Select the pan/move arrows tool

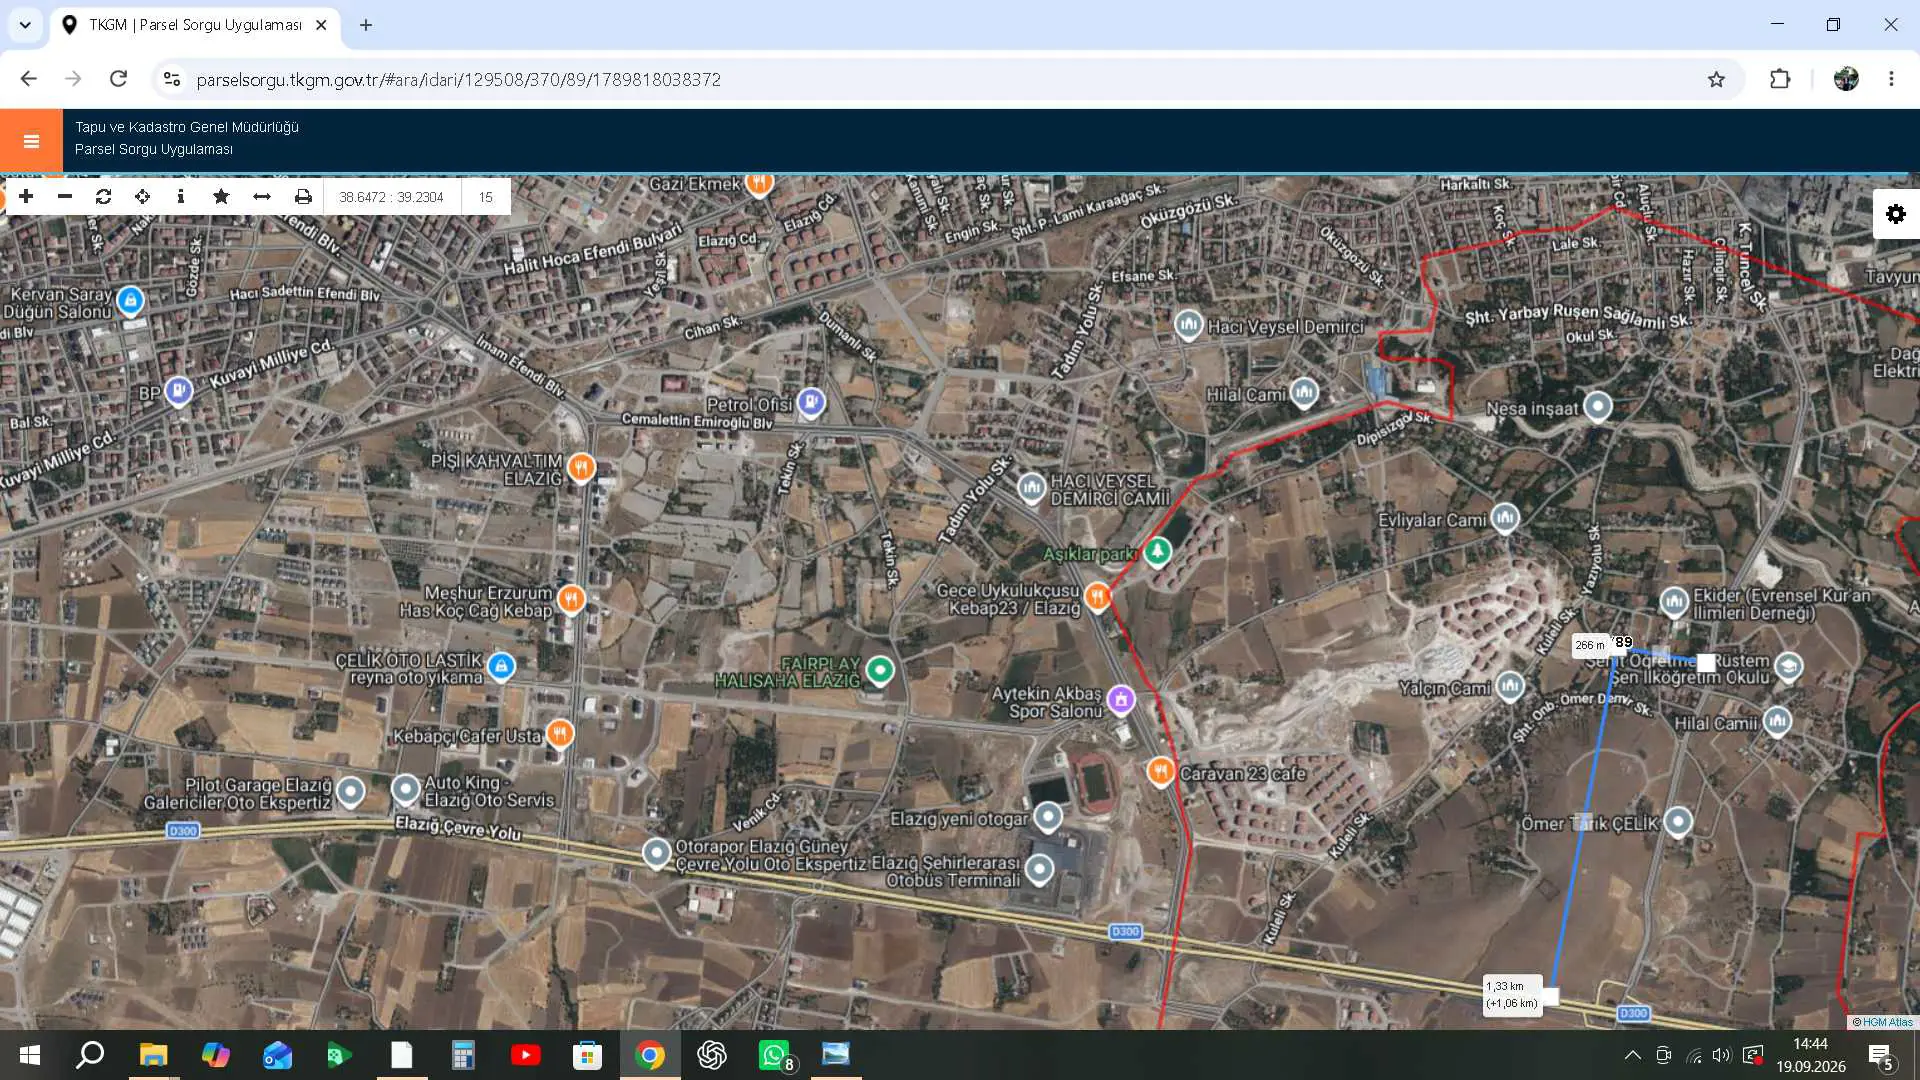(142, 197)
